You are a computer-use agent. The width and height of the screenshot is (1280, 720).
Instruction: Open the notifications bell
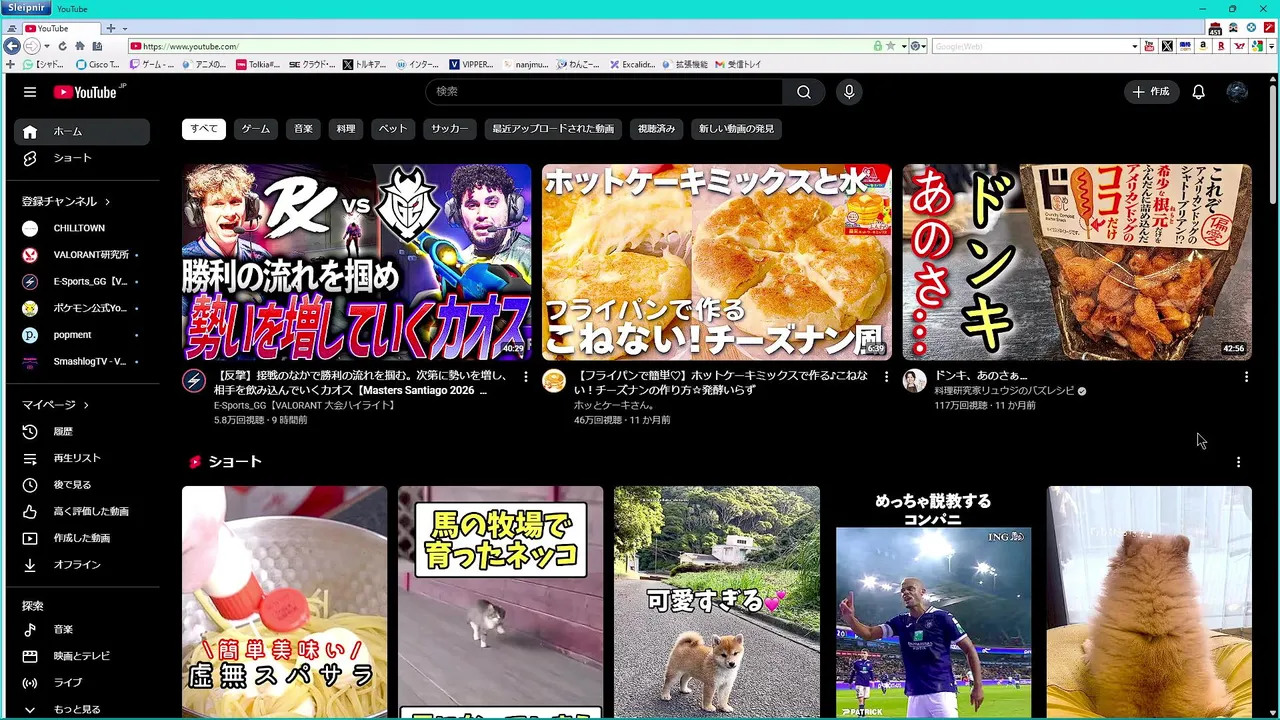tap(1198, 92)
